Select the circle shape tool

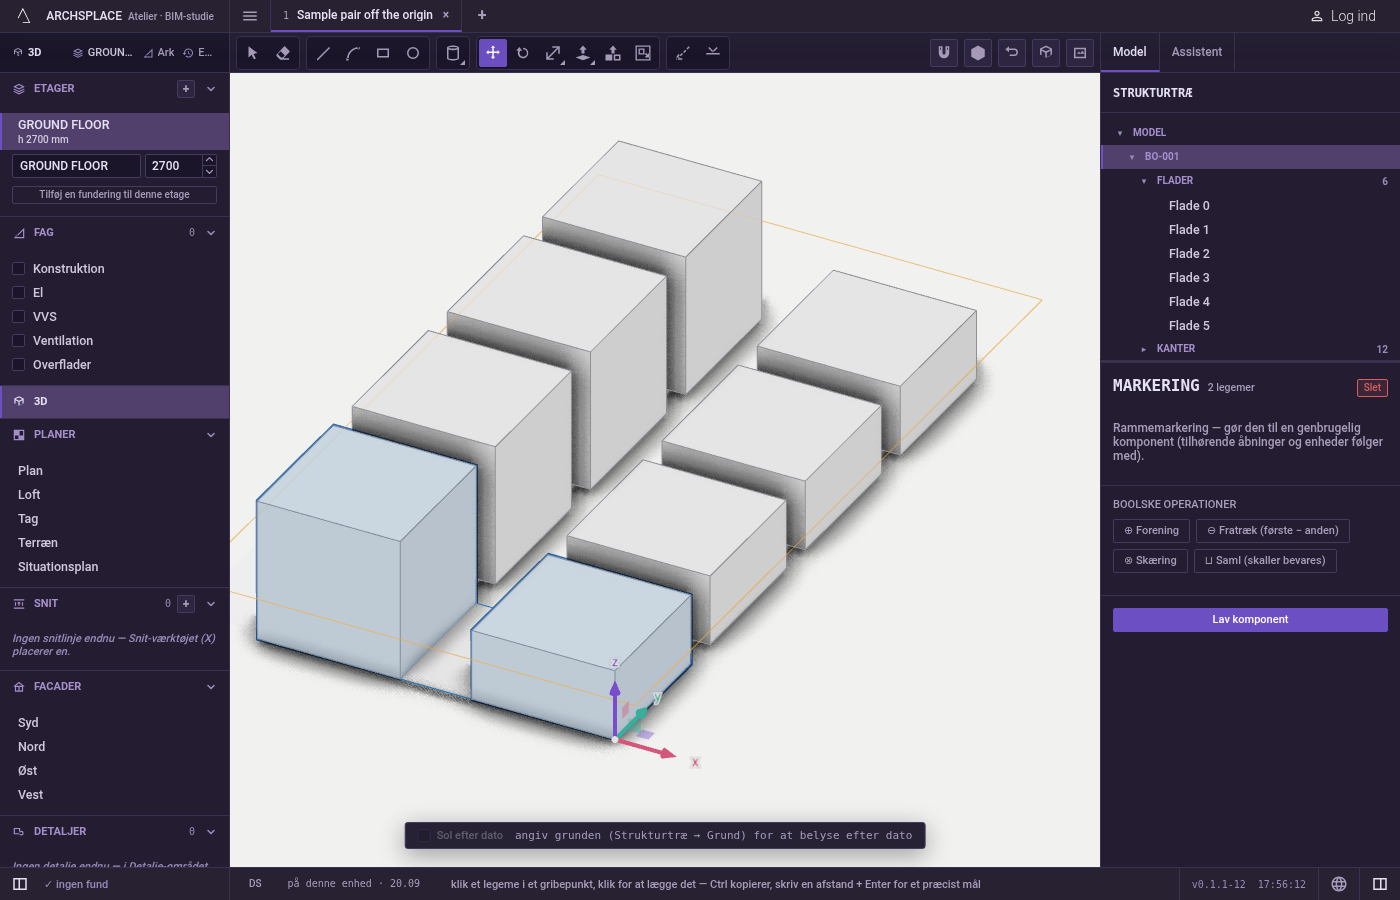tap(413, 53)
